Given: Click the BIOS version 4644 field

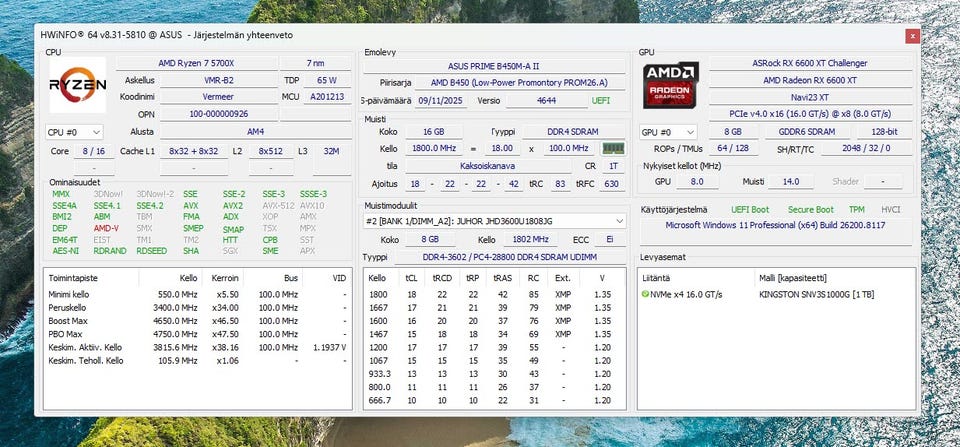Looking at the screenshot, I should click(x=546, y=100).
